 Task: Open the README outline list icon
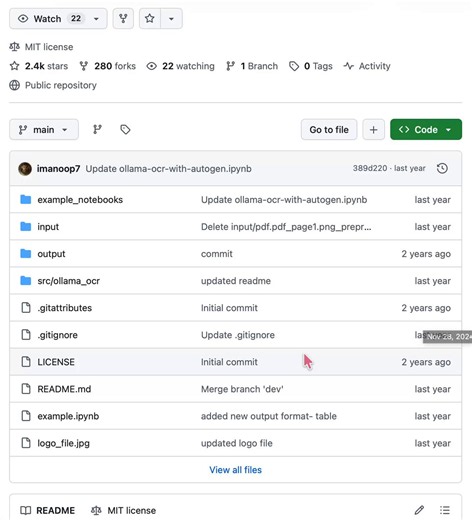tap(445, 510)
